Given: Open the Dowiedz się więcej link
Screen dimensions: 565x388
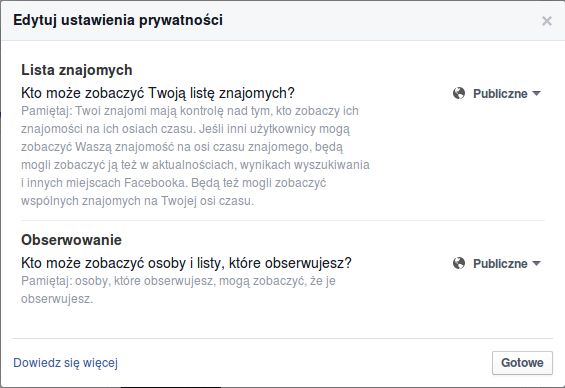Looking at the screenshot, I should tap(65, 363).
